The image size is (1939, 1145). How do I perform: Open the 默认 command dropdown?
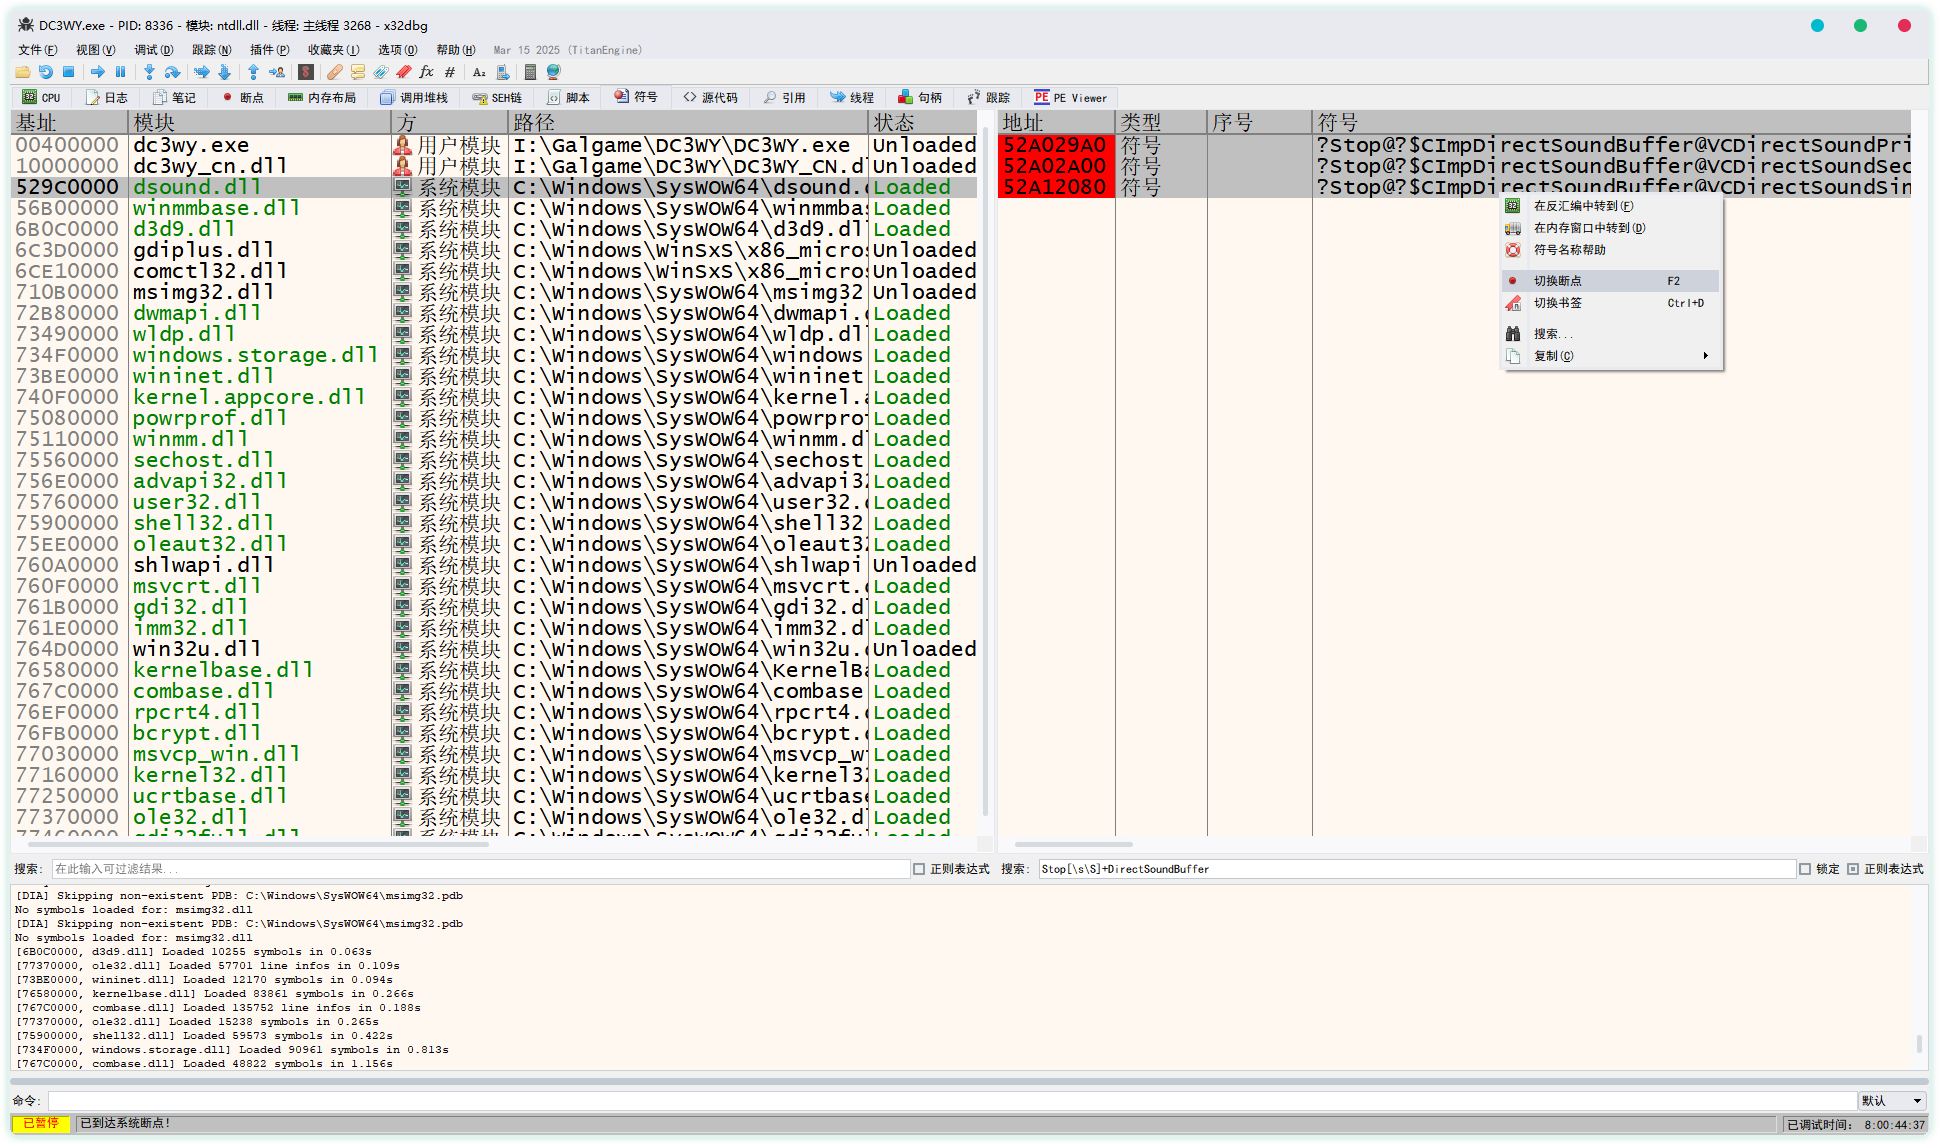1891,1101
